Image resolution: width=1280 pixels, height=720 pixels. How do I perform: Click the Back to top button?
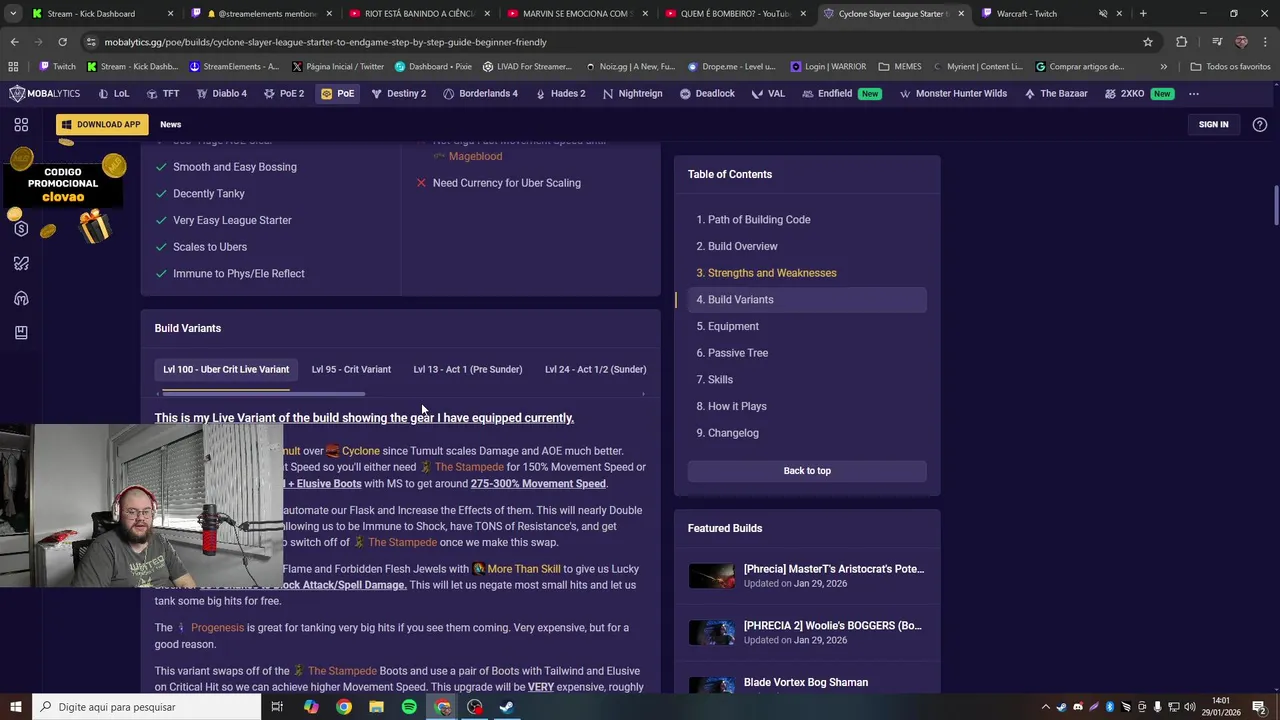[x=807, y=470]
